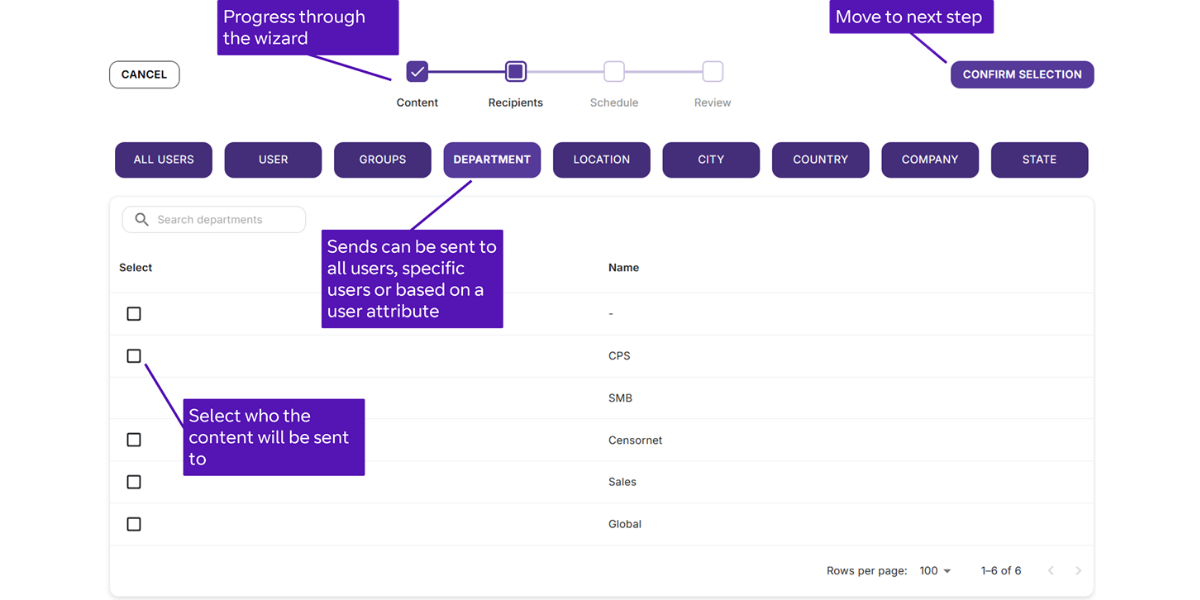Select the Sales department checkbox

click(134, 481)
